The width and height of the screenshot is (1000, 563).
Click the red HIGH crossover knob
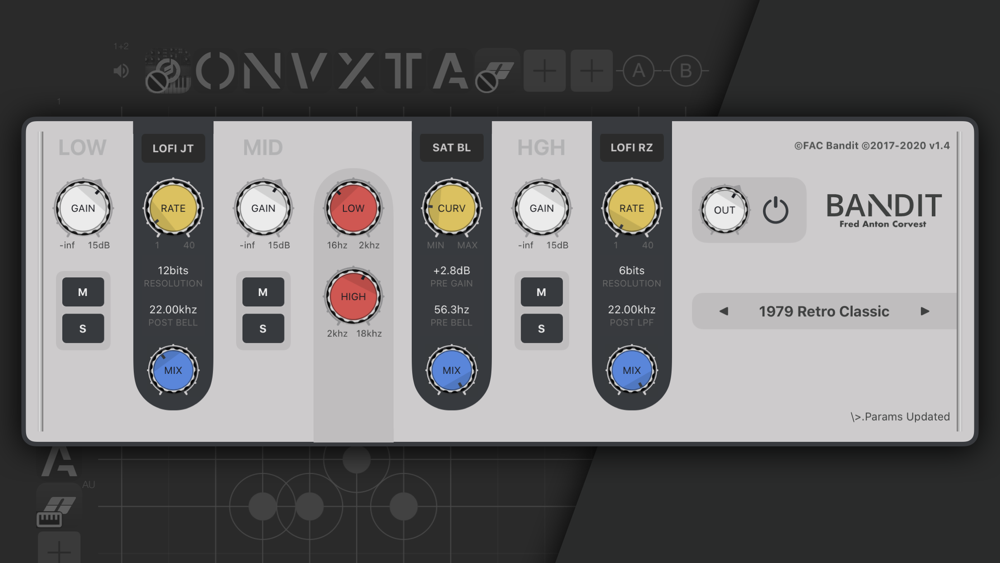pos(353,296)
